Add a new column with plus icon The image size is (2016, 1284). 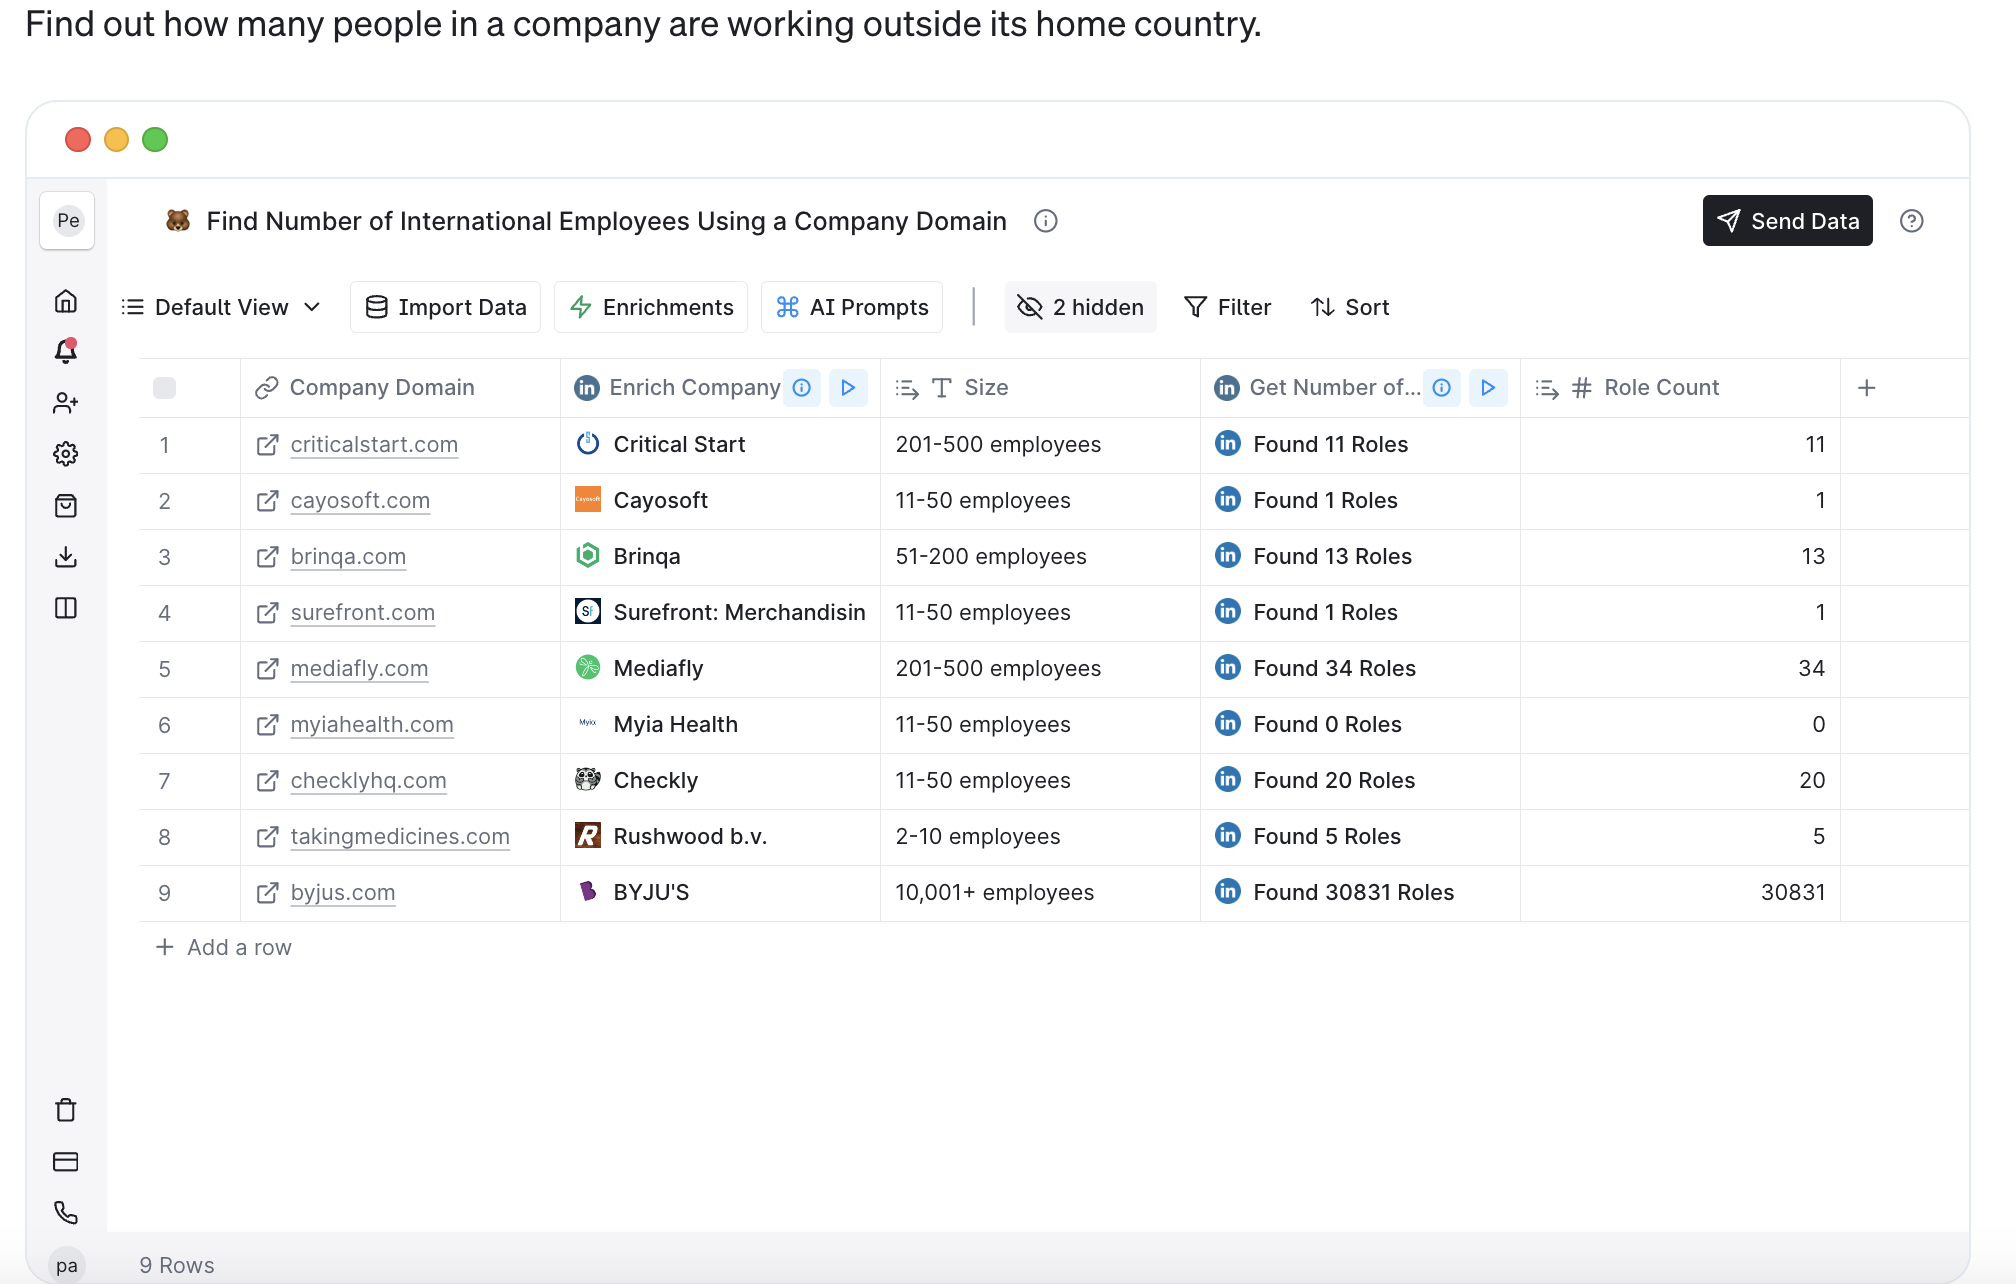click(1867, 388)
